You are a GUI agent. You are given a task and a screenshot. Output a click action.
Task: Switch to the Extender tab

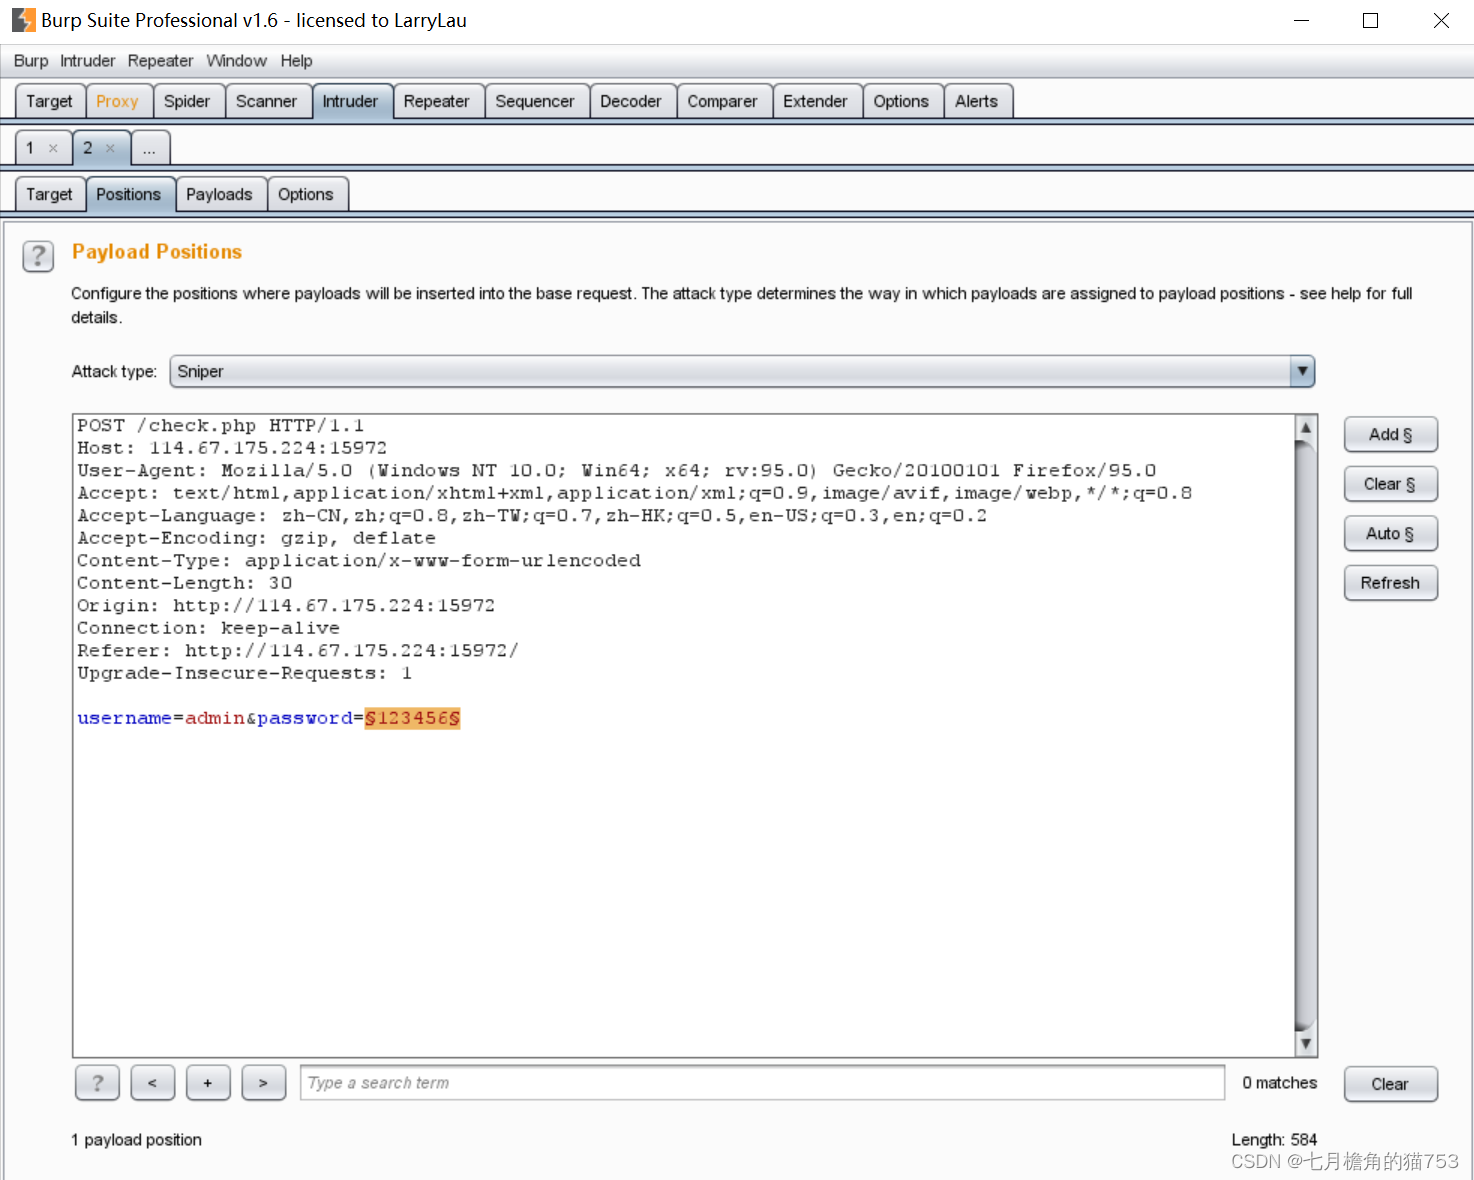pos(815,101)
